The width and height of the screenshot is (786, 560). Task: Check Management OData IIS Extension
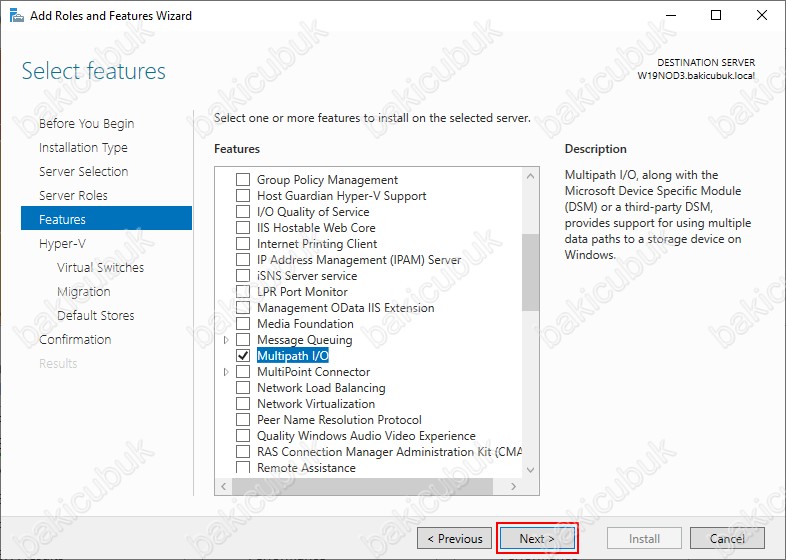(x=243, y=308)
